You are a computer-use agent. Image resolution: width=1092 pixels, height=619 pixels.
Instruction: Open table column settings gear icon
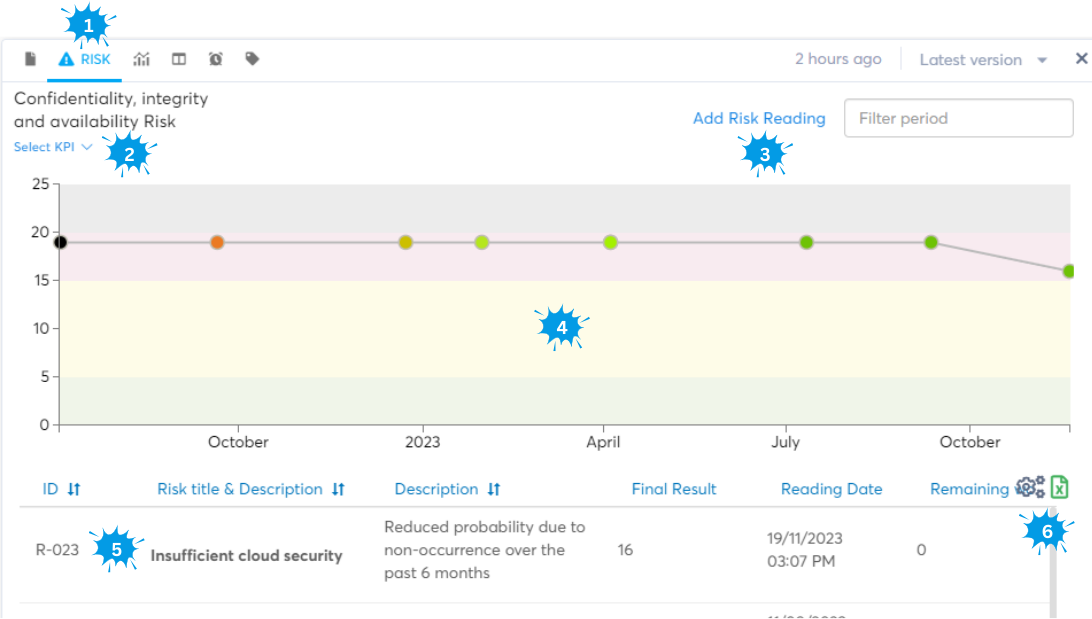click(1029, 487)
